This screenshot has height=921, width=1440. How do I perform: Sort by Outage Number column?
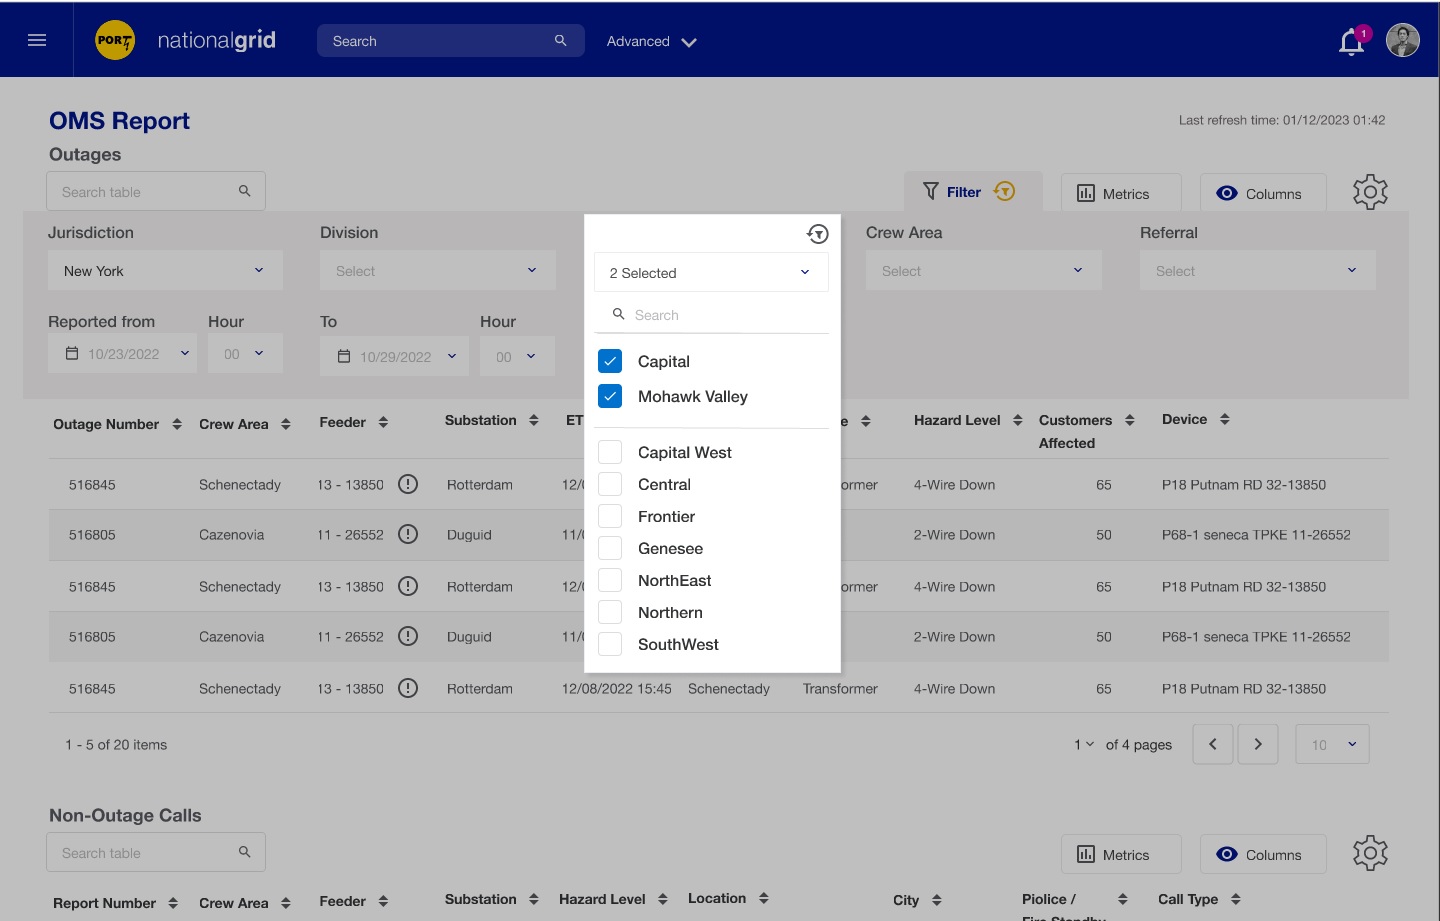click(x=177, y=424)
